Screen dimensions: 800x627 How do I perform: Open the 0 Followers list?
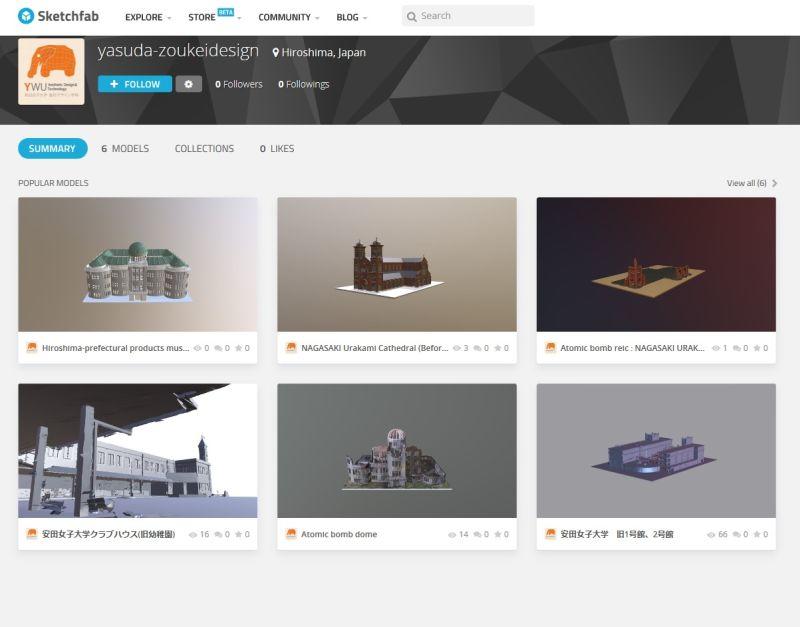click(x=239, y=84)
